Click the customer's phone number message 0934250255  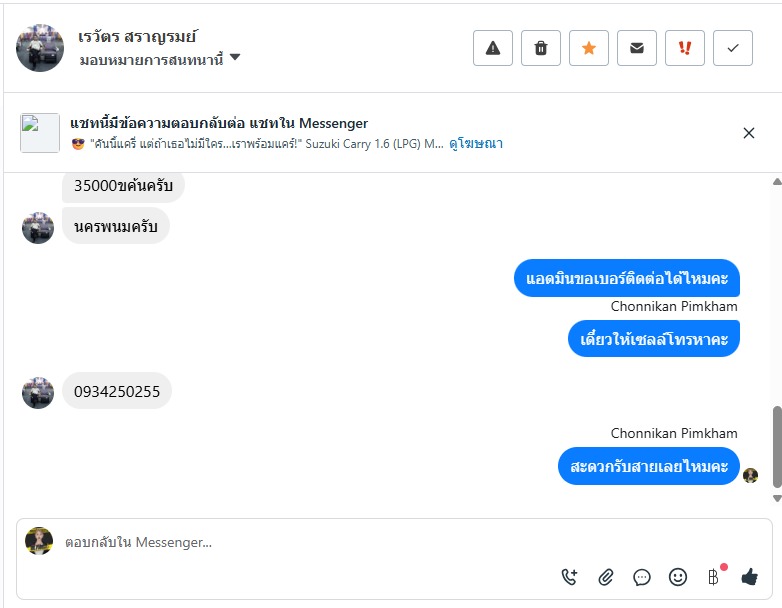pyautogui.click(x=117, y=391)
